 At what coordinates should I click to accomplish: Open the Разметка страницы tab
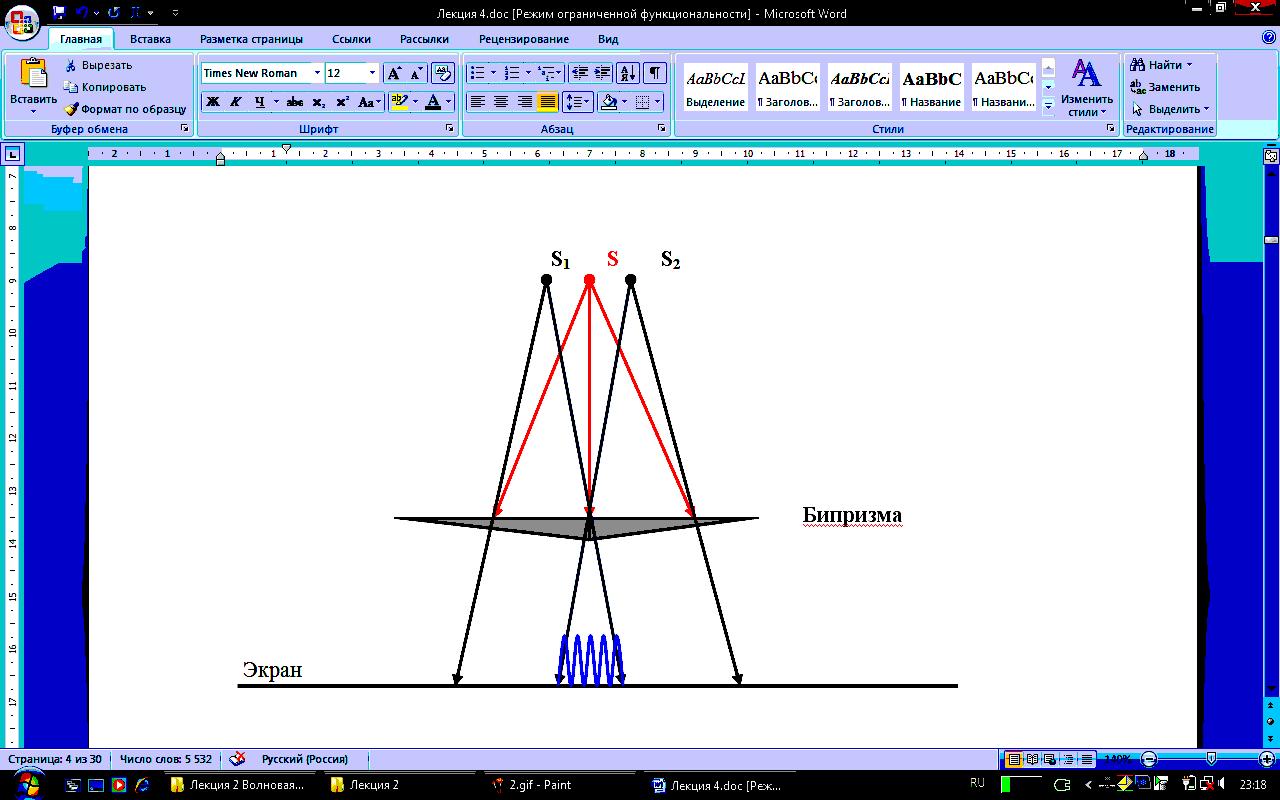click(x=251, y=39)
